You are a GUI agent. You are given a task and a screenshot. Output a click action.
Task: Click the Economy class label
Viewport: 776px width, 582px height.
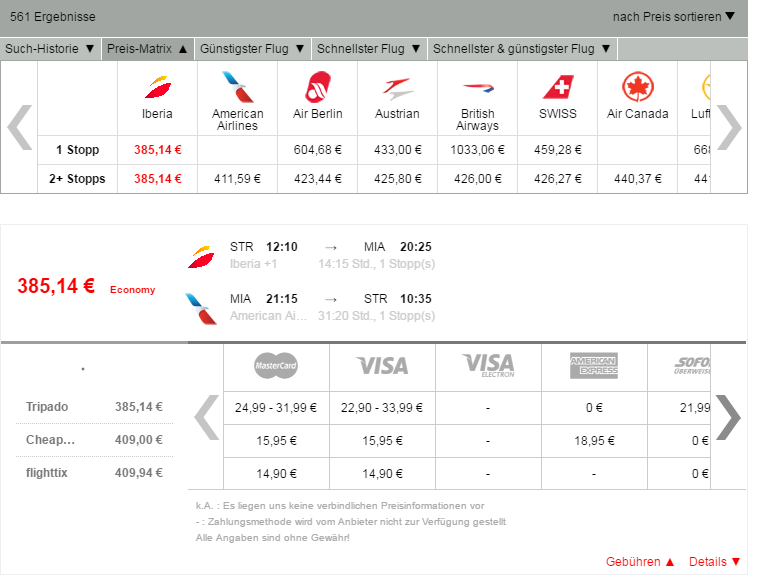coord(133,290)
